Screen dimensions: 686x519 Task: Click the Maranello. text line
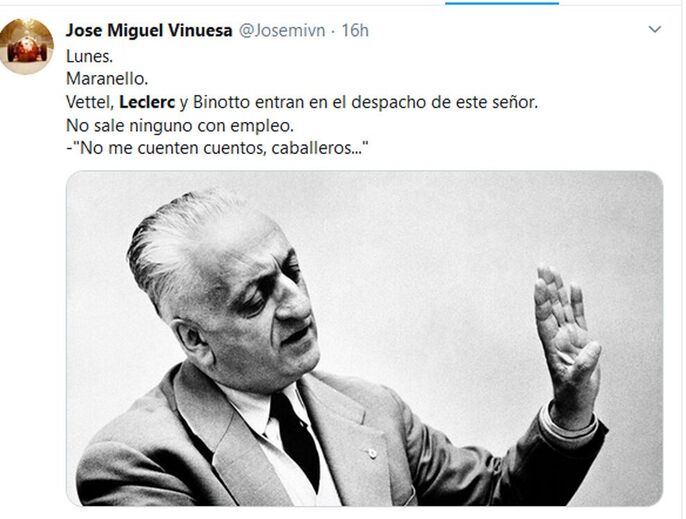tap(107, 79)
